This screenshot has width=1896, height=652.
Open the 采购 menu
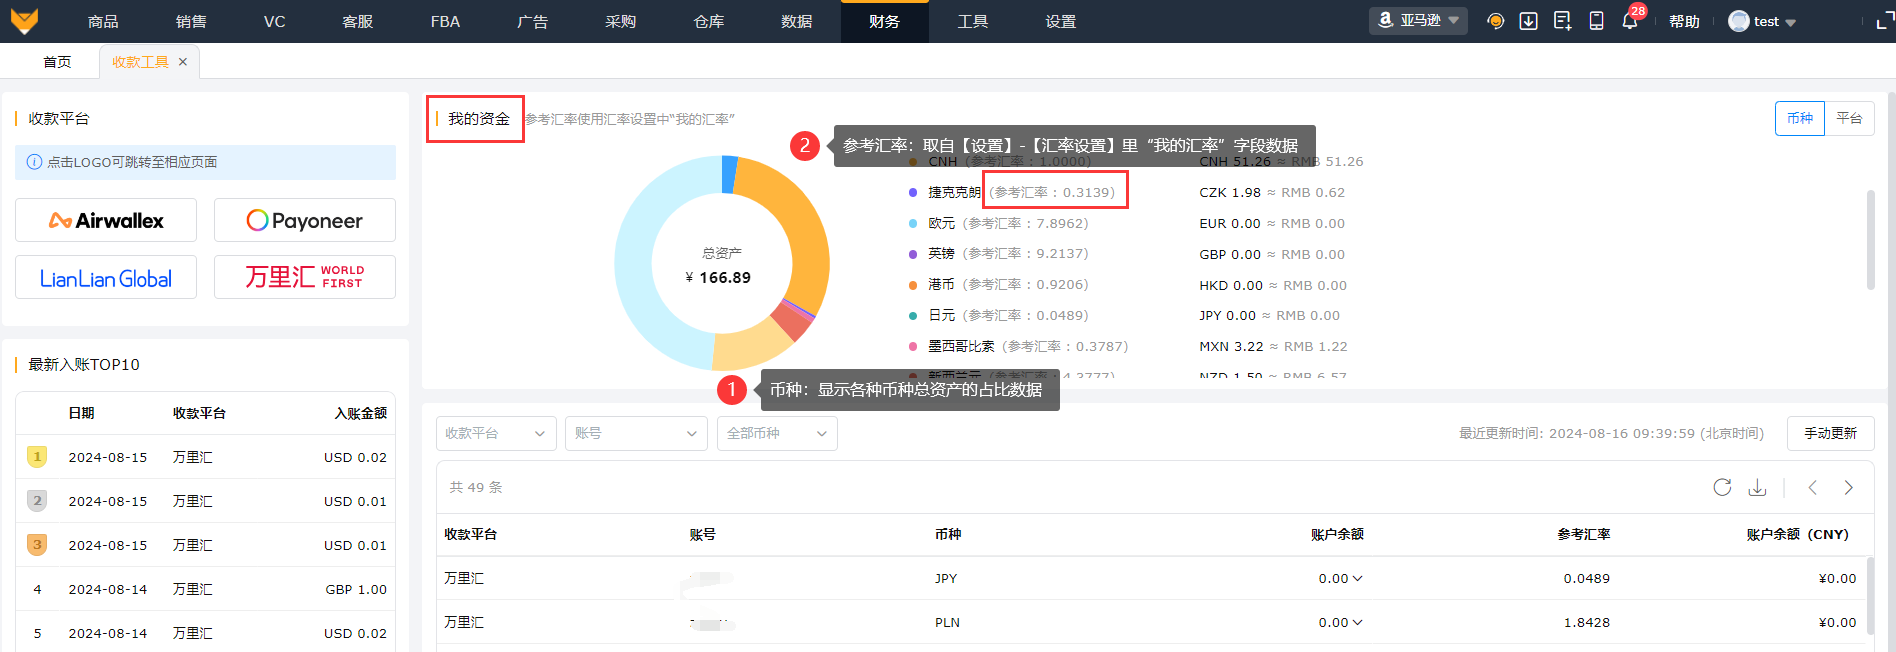tap(621, 21)
